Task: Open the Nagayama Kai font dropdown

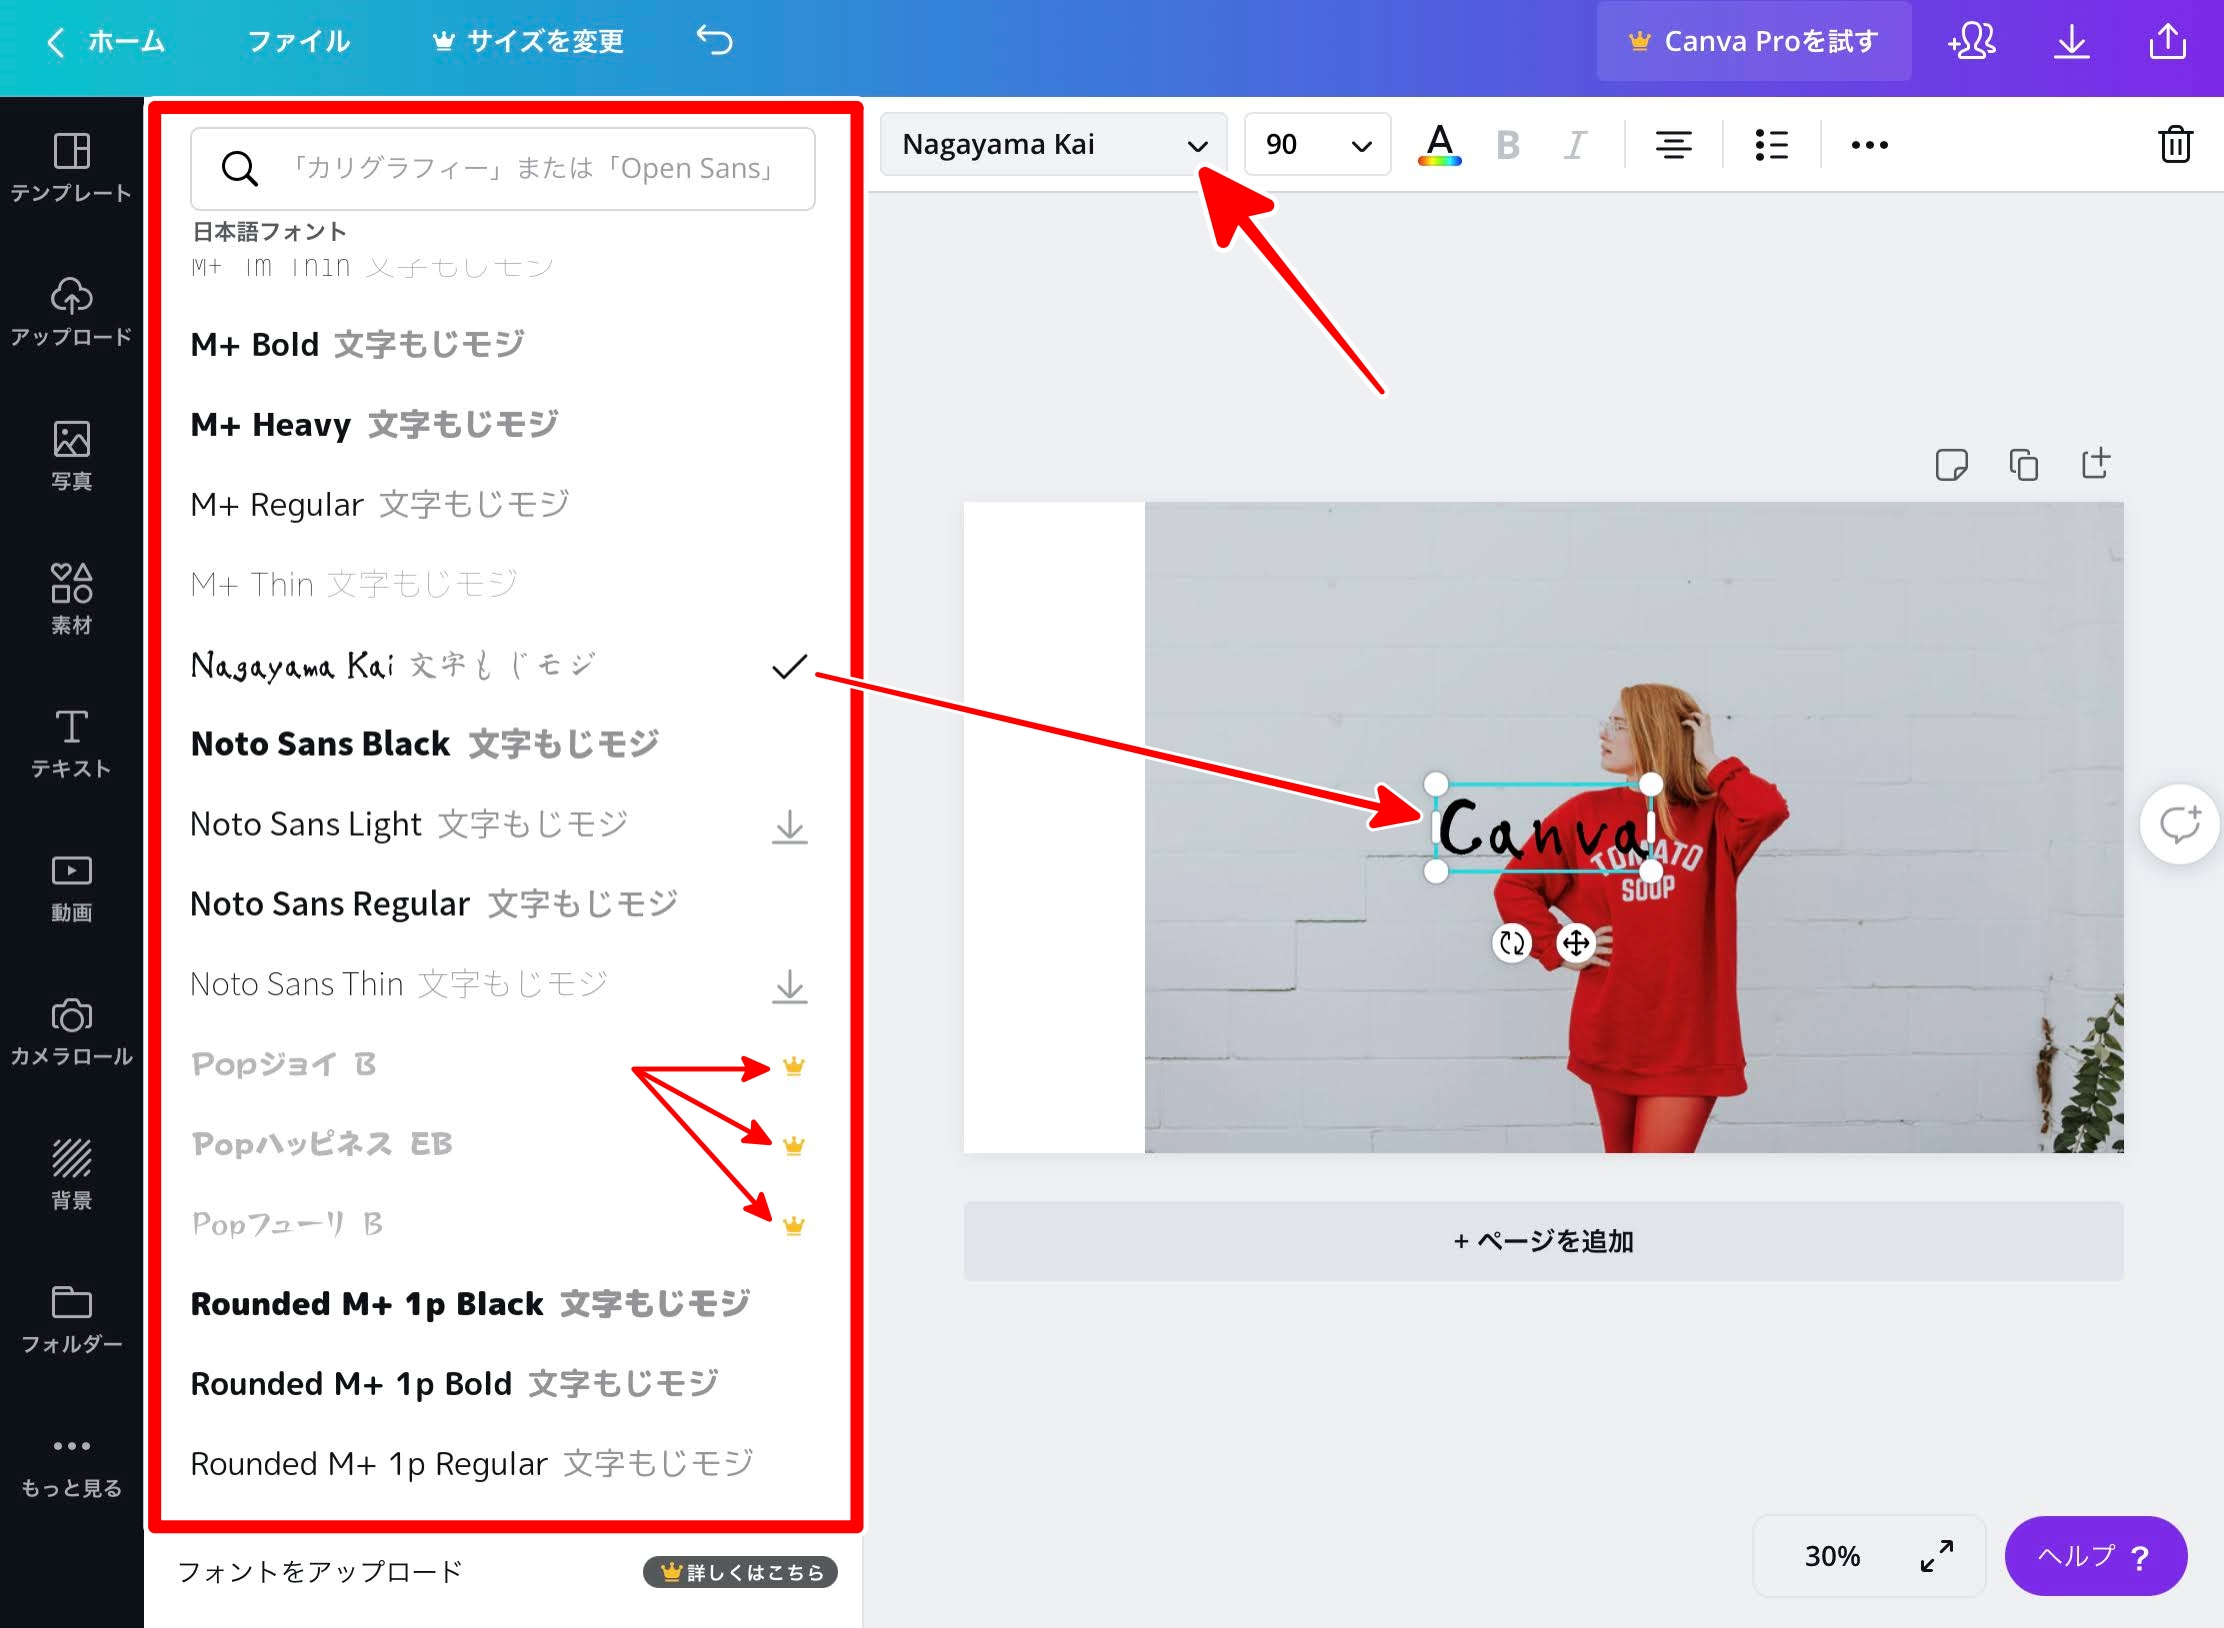Action: coord(1053,144)
